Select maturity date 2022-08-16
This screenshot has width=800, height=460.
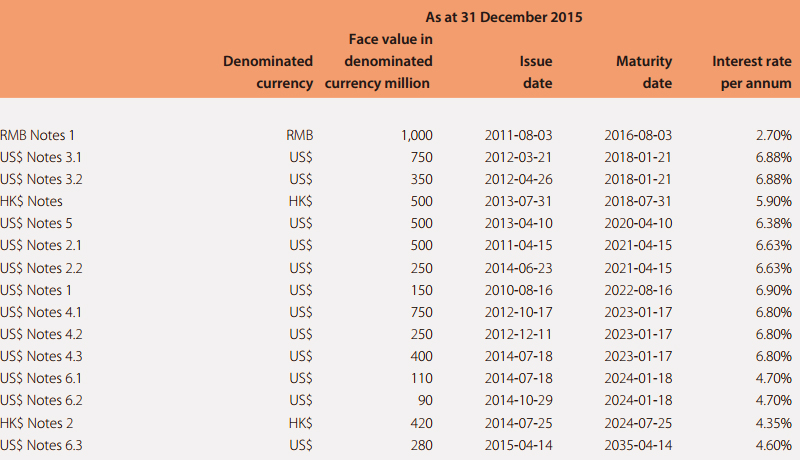[638, 290]
